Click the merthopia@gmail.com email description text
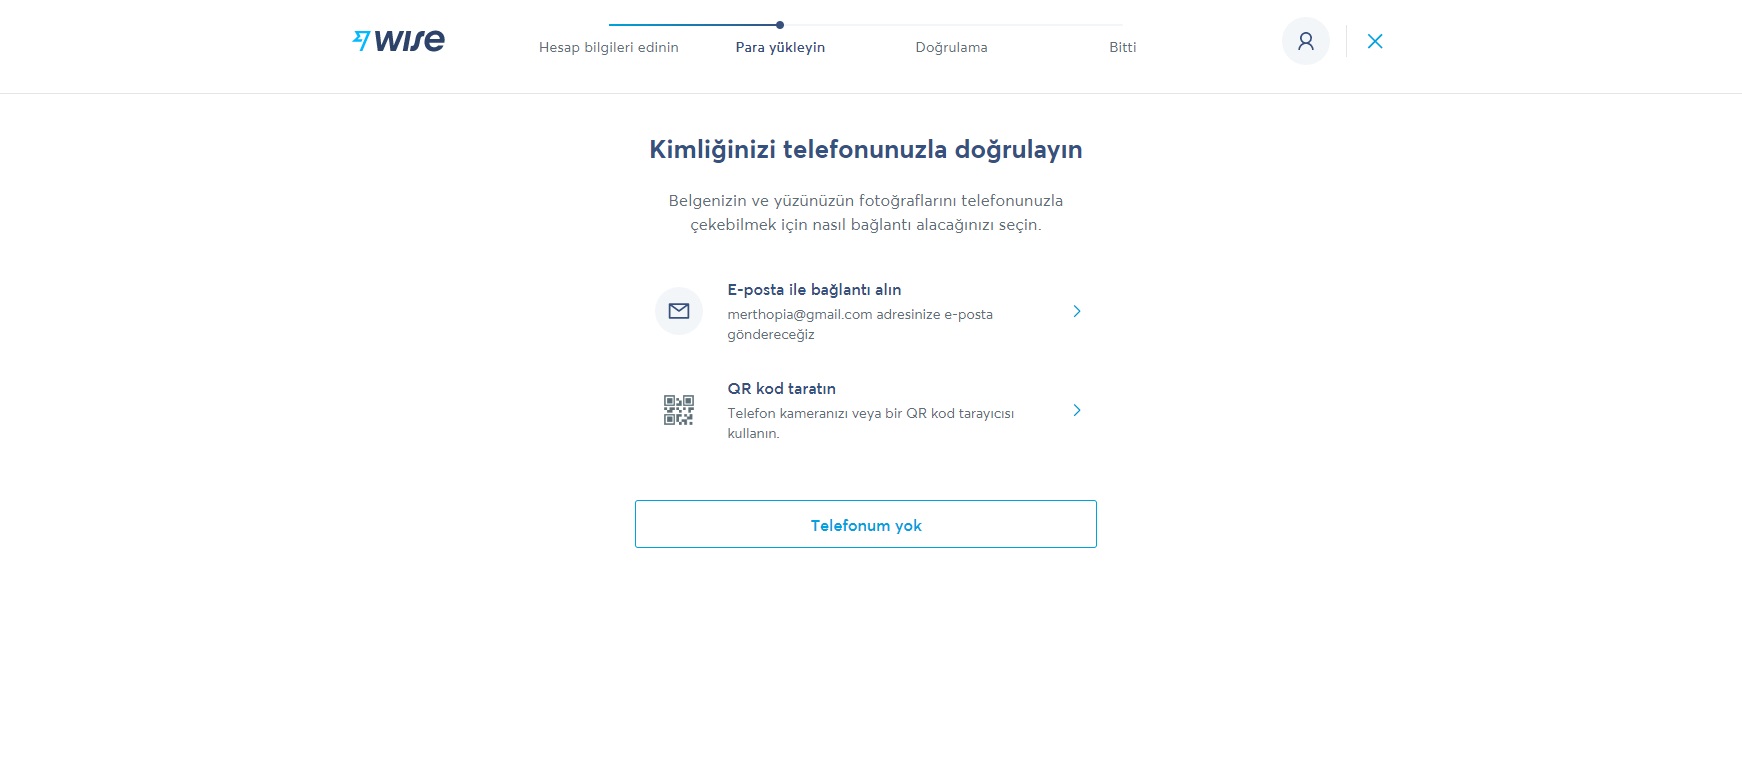 pyautogui.click(x=860, y=324)
